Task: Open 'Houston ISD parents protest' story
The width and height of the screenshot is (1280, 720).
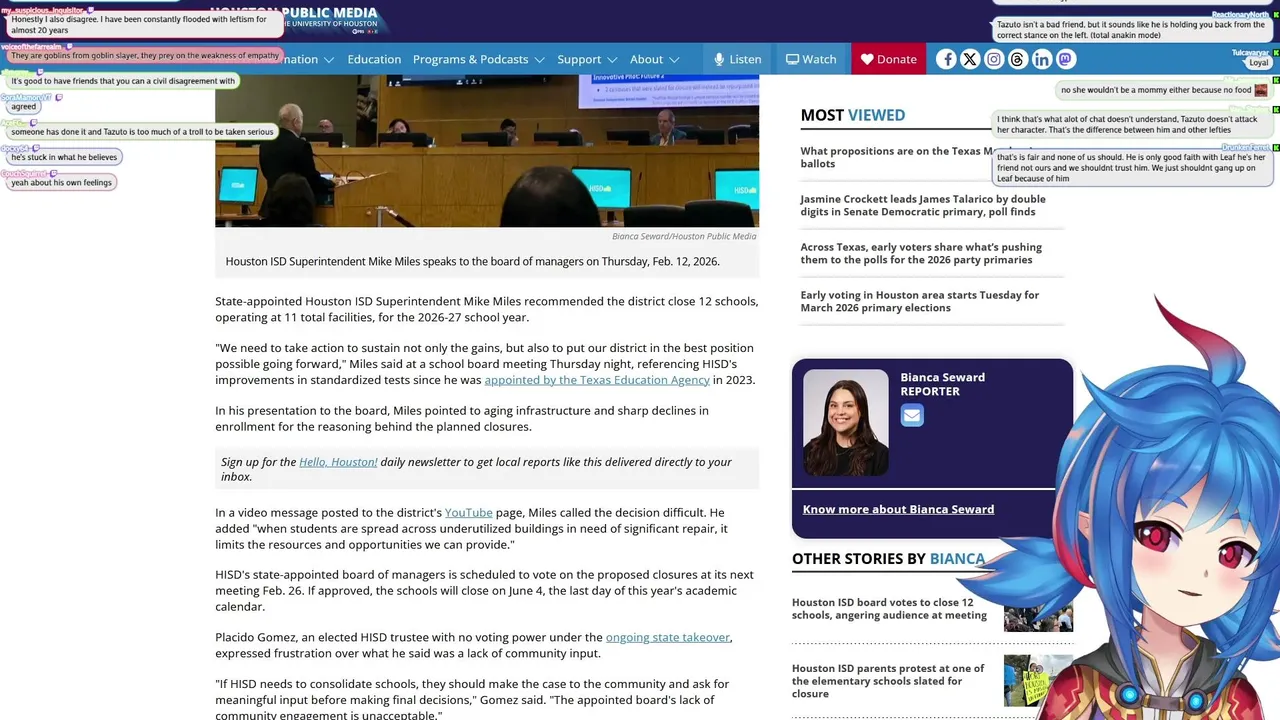Action: 888,681
